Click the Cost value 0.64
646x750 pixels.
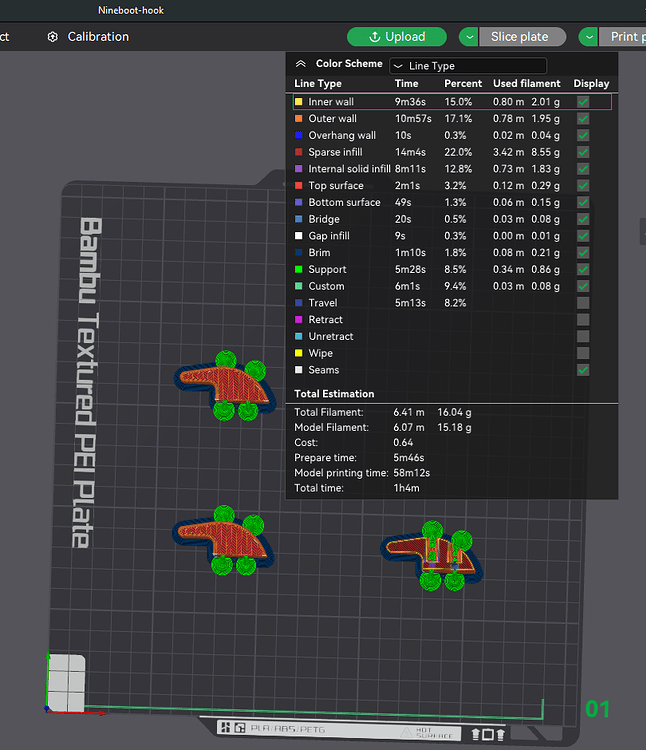[x=403, y=442]
